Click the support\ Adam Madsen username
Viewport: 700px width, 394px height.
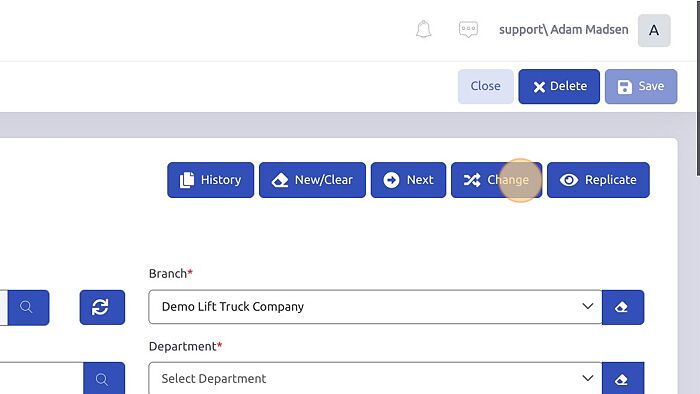[x=563, y=29]
